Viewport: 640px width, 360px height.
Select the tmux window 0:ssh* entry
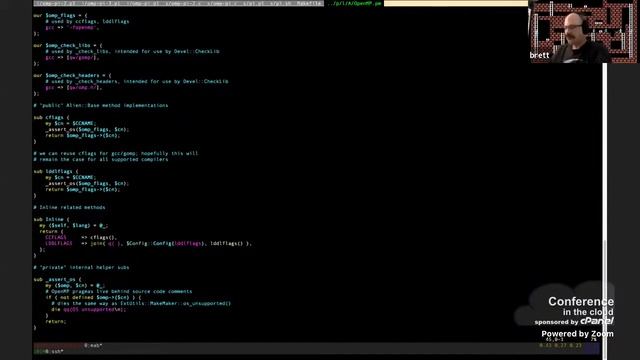point(54,351)
